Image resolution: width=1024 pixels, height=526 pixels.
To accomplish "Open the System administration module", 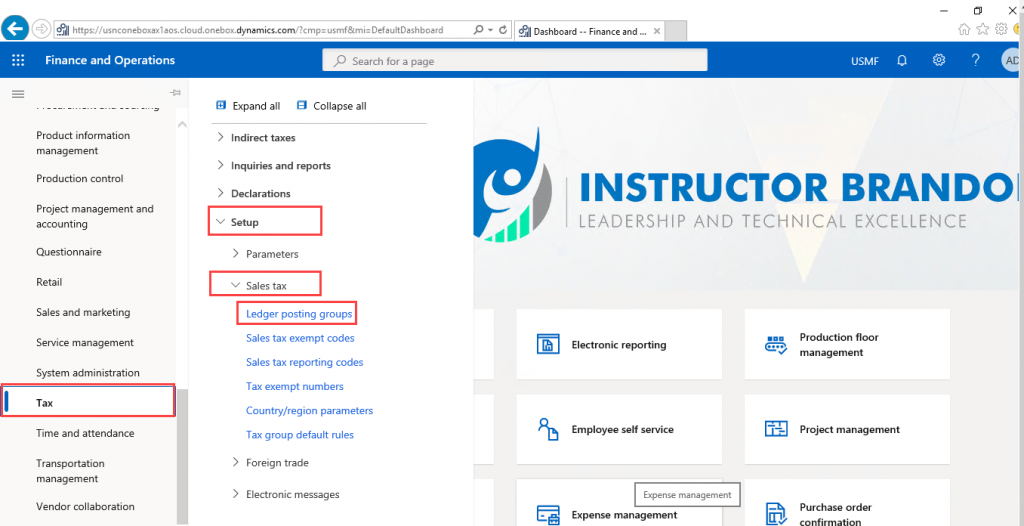I will pyautogui.click(x=88, y=372).
